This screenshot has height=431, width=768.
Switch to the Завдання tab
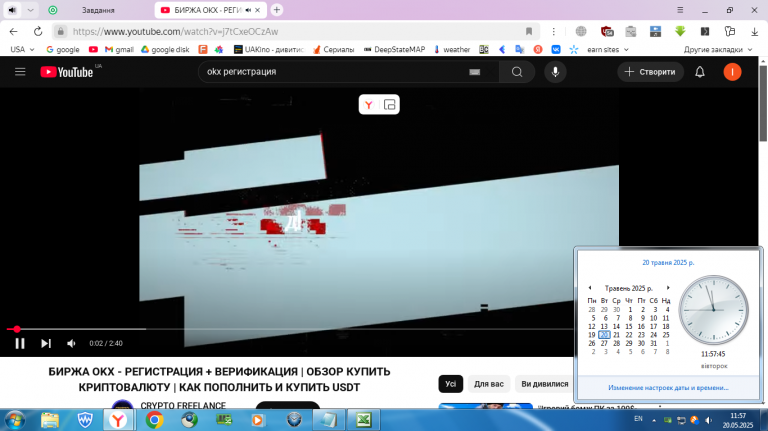[98, 10]
